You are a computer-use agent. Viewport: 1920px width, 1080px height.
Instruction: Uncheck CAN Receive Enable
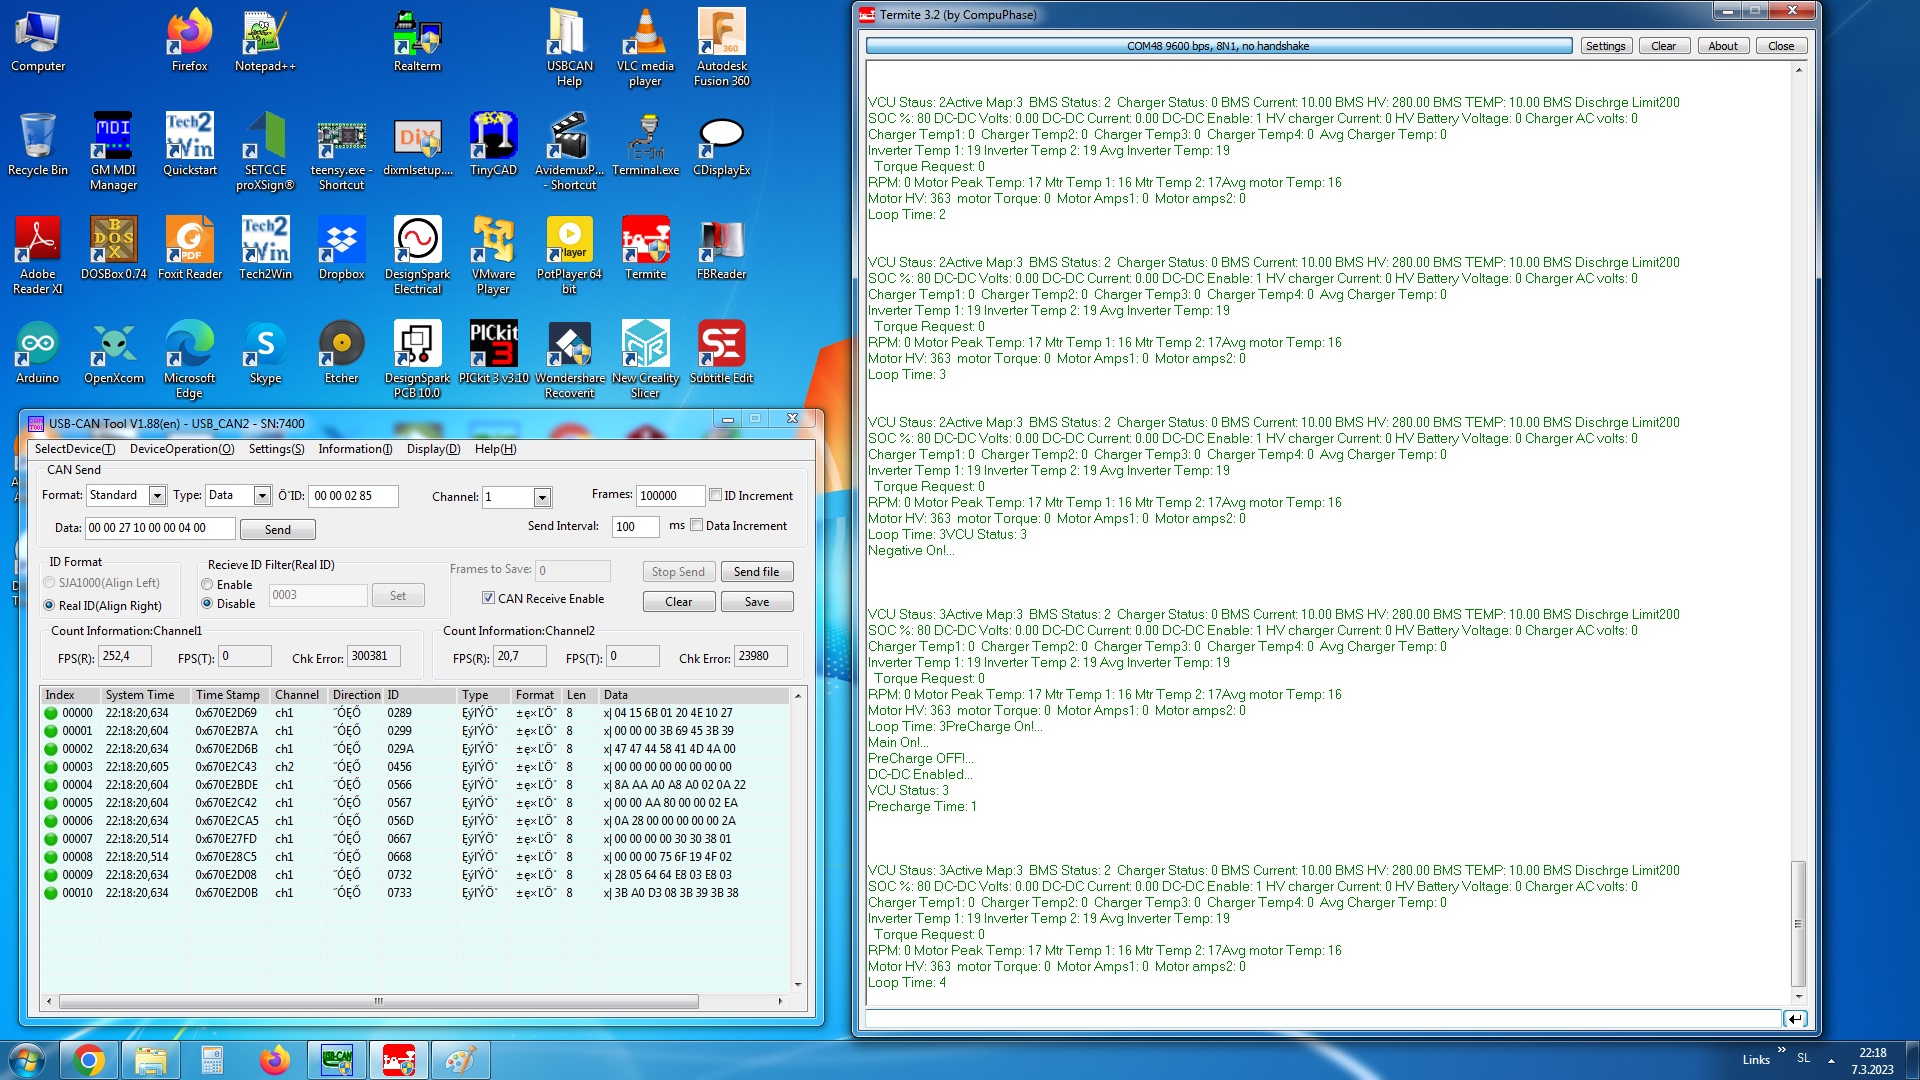(x=488, y=598)
